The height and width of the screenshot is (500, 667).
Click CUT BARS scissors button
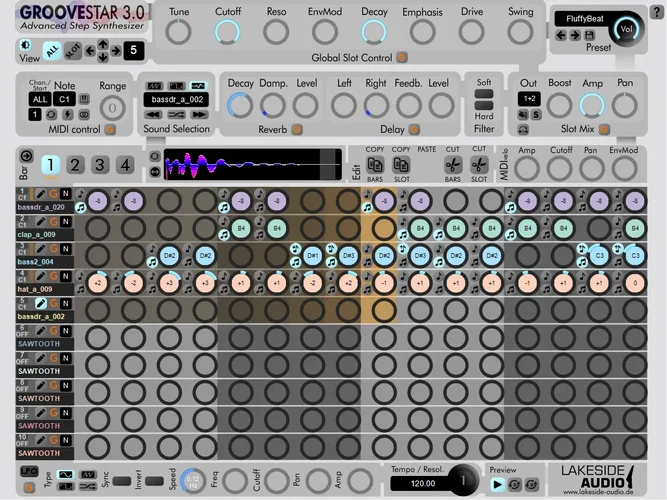[x=453, y=165]
